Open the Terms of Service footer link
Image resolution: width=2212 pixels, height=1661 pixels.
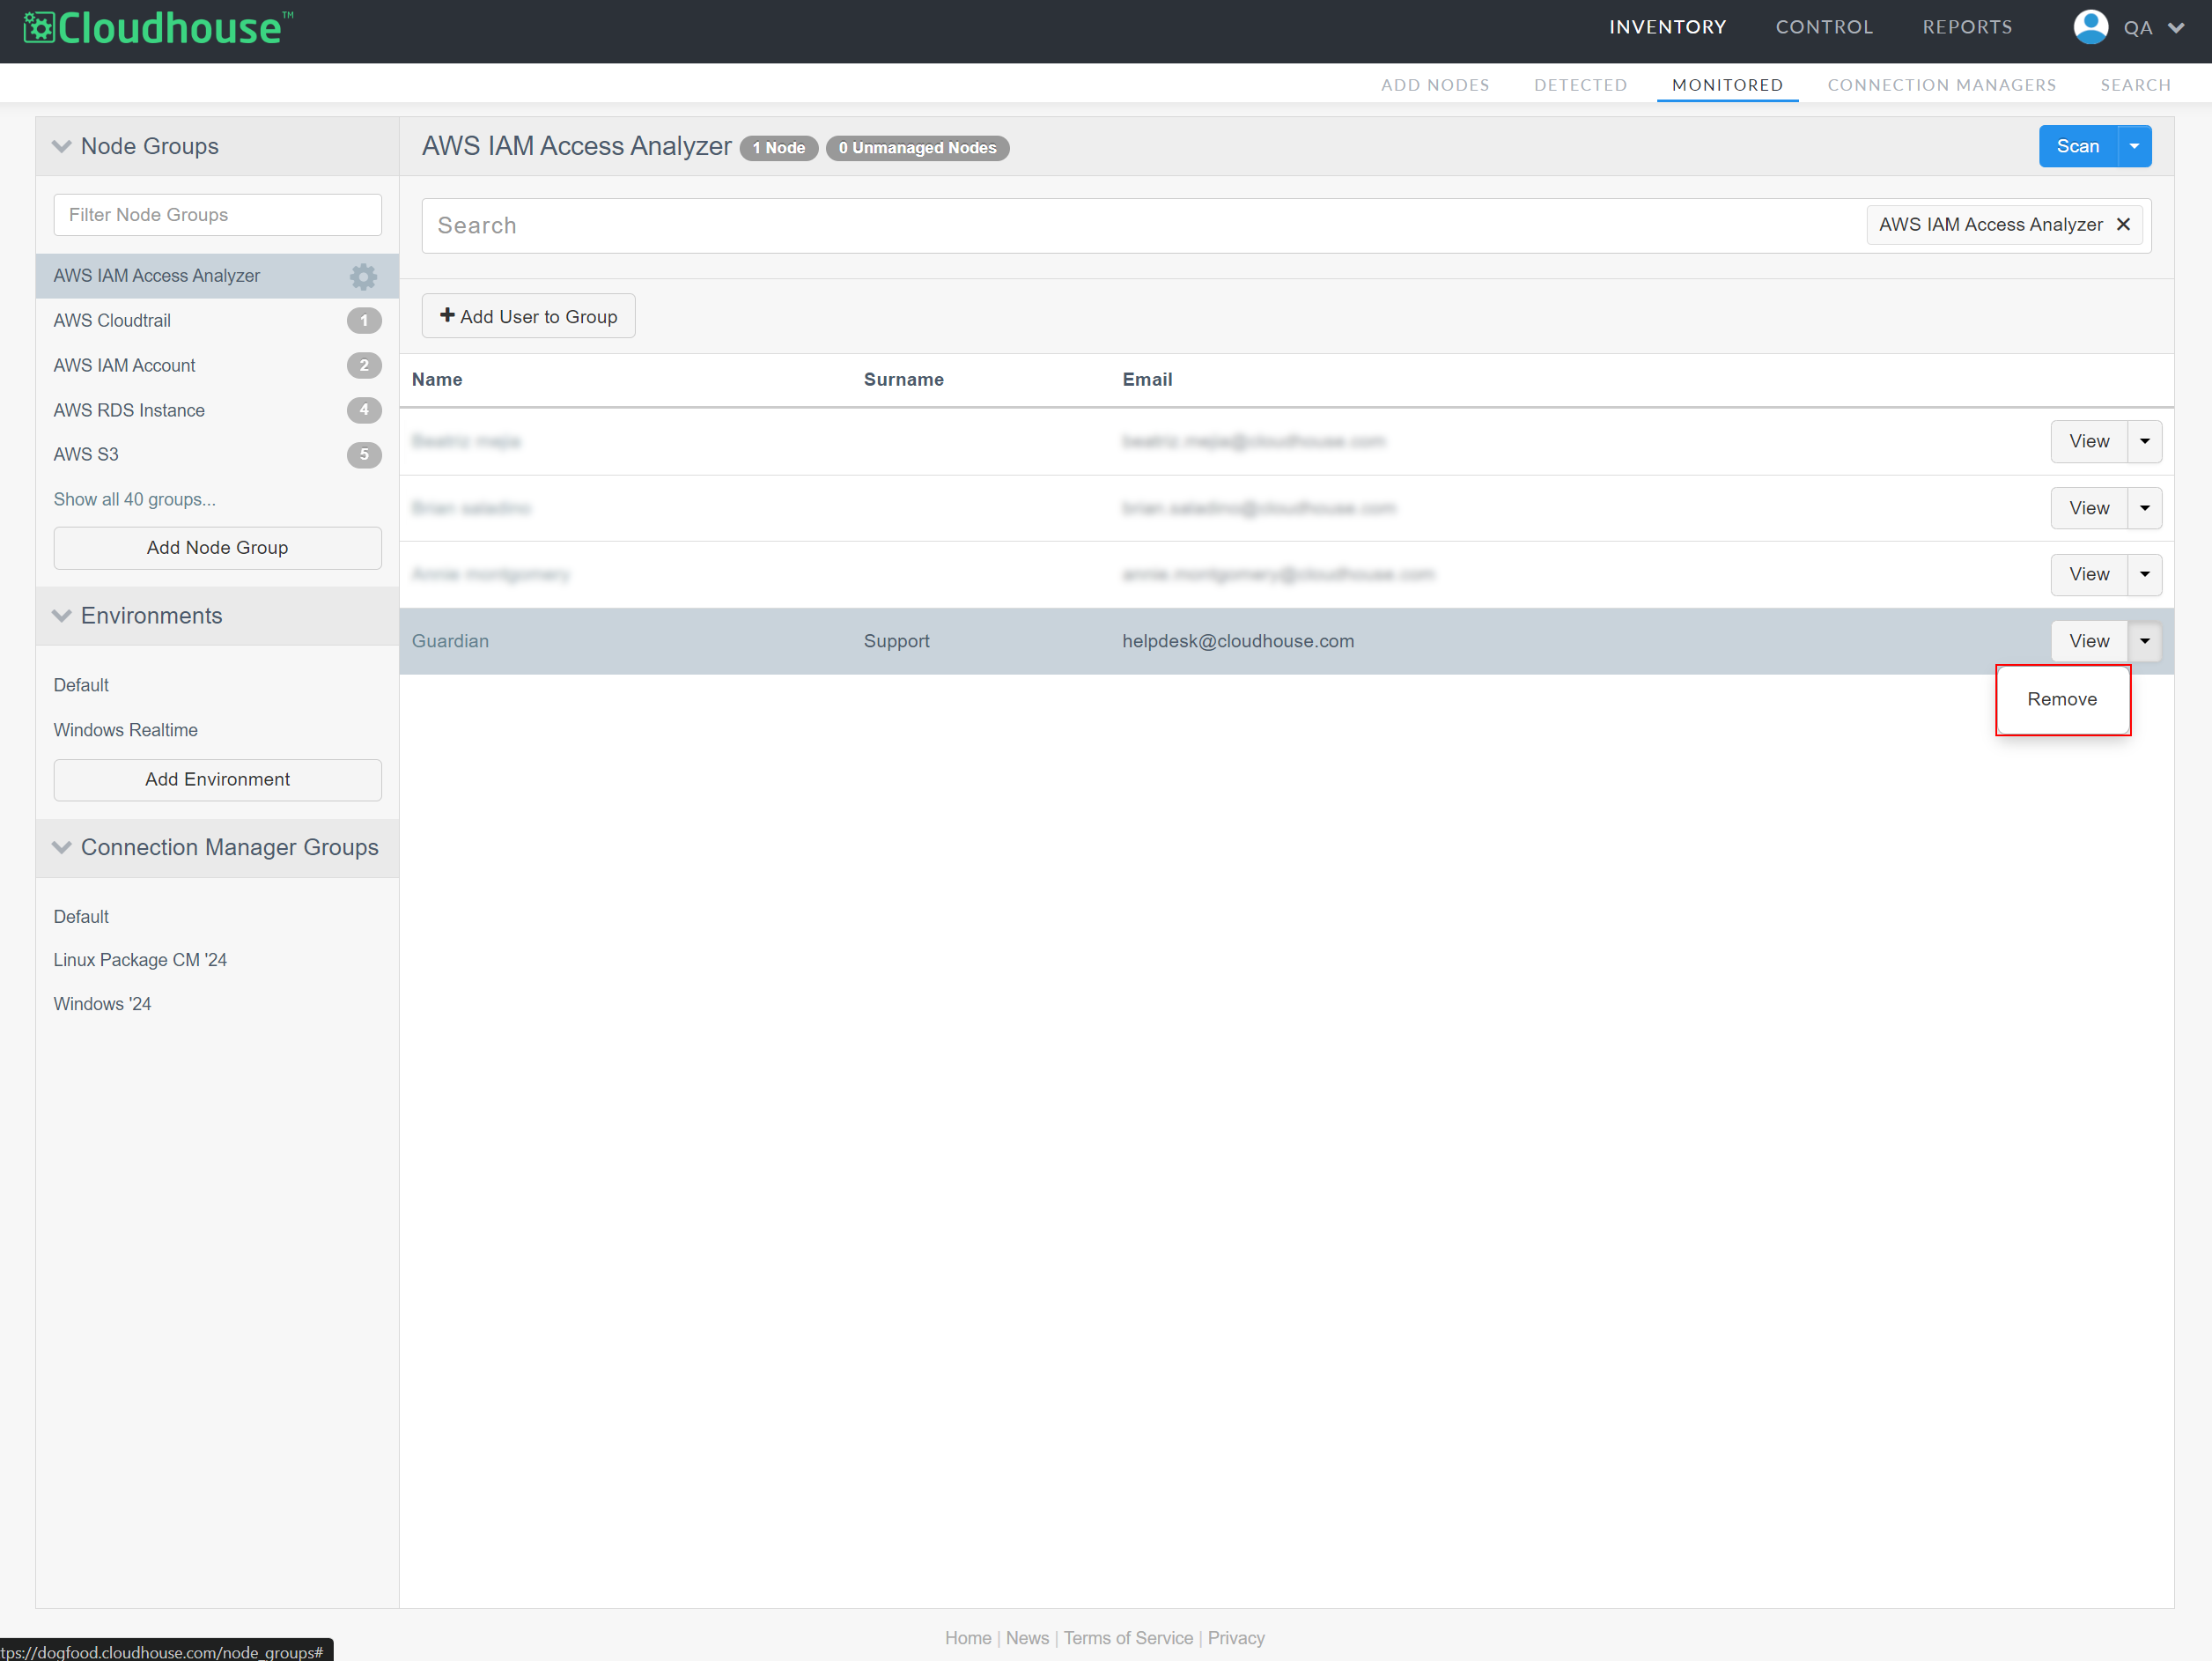(x=1128, y=1638)
